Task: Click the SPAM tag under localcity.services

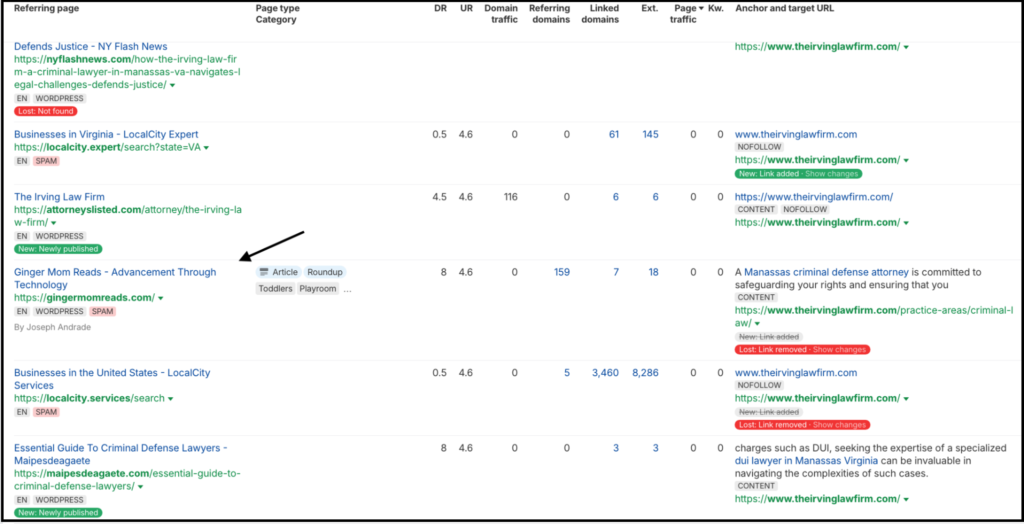Action: 46,412
